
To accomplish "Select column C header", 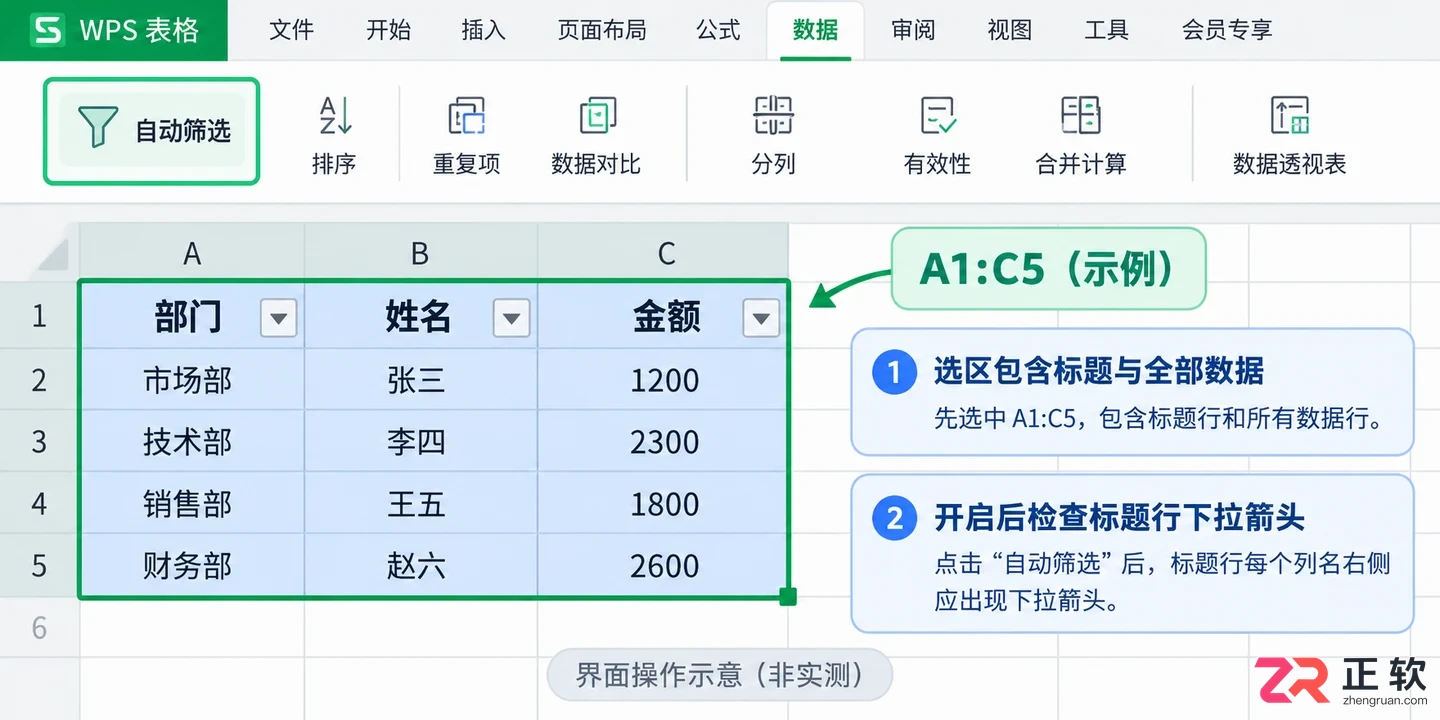I will click(663, 254).
